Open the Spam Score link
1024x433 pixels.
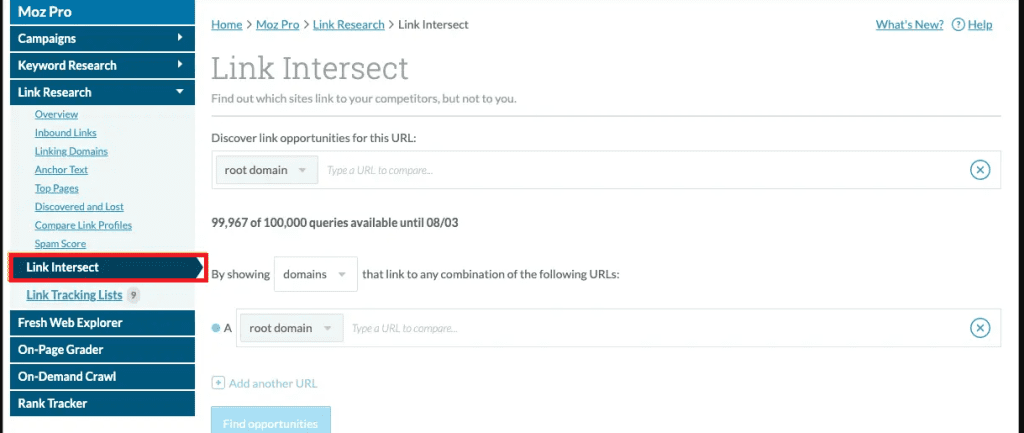(x=60, y=244)
